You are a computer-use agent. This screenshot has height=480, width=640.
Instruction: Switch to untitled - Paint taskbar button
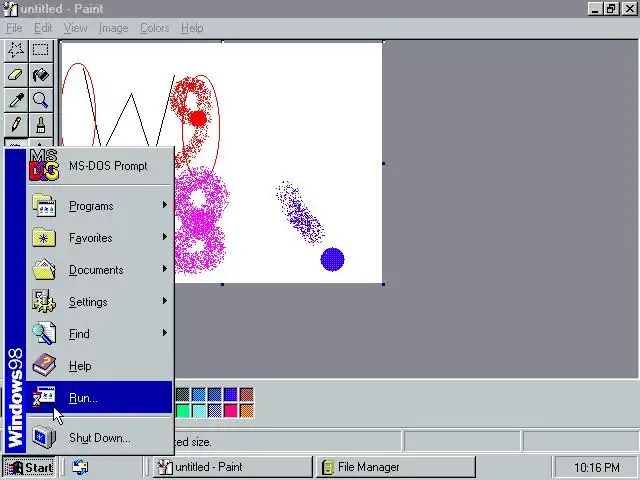pyautogui.click(x=233, y=467)
